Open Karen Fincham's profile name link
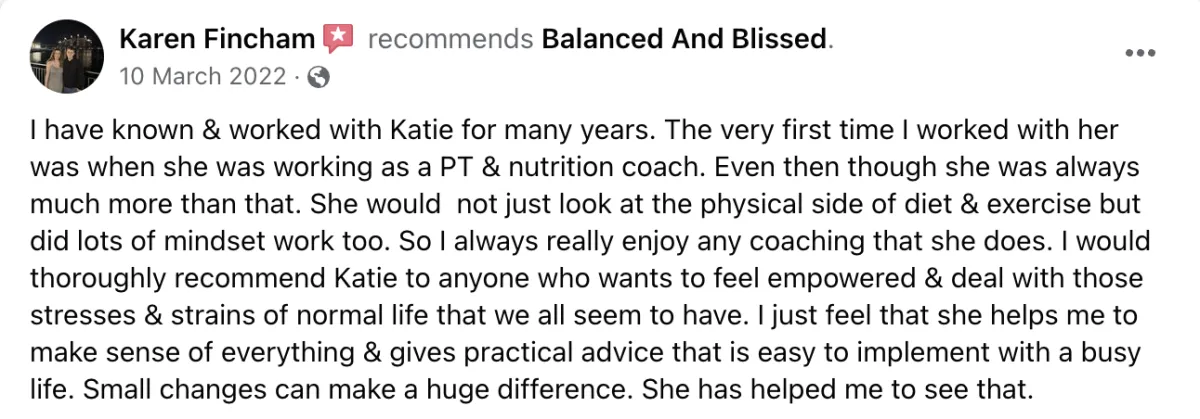Screen dimensions: 1200x419 click(217, 40)
